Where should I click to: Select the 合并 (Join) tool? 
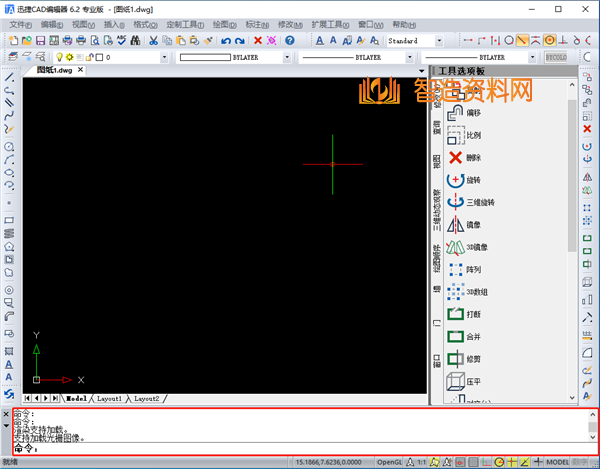(473, 337)
